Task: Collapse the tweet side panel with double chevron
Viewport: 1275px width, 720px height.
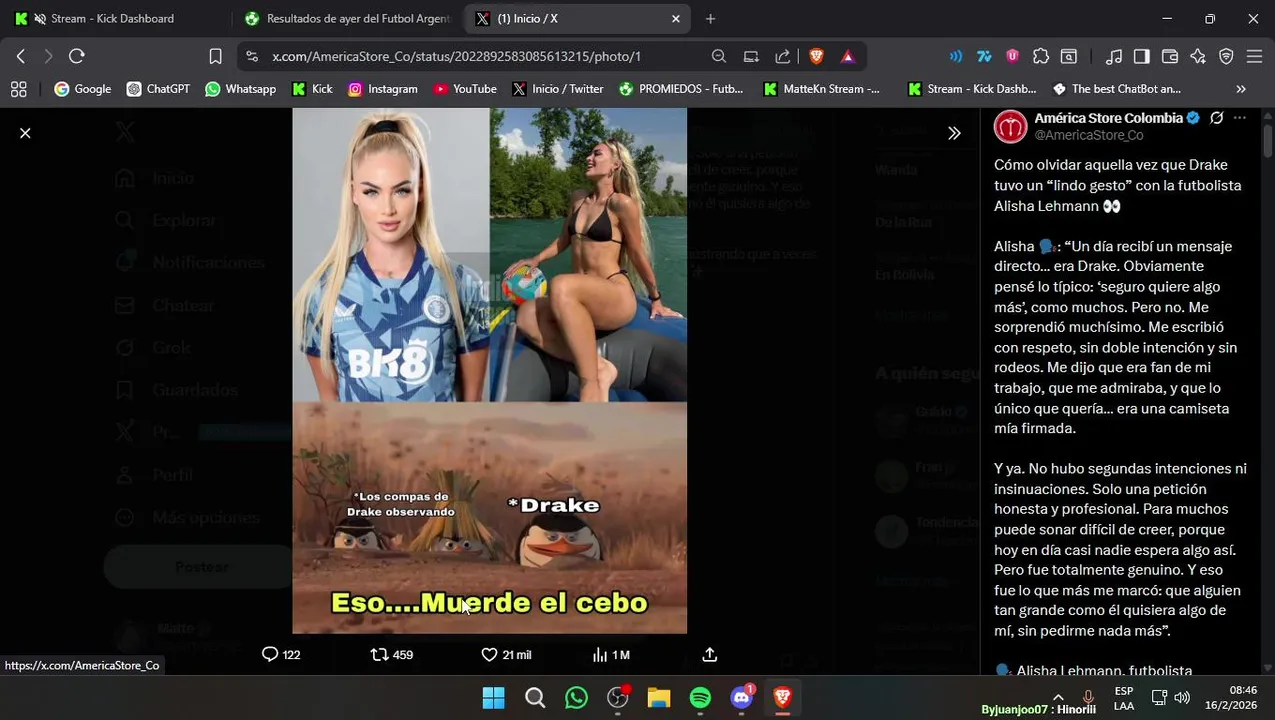Action: 954,133
